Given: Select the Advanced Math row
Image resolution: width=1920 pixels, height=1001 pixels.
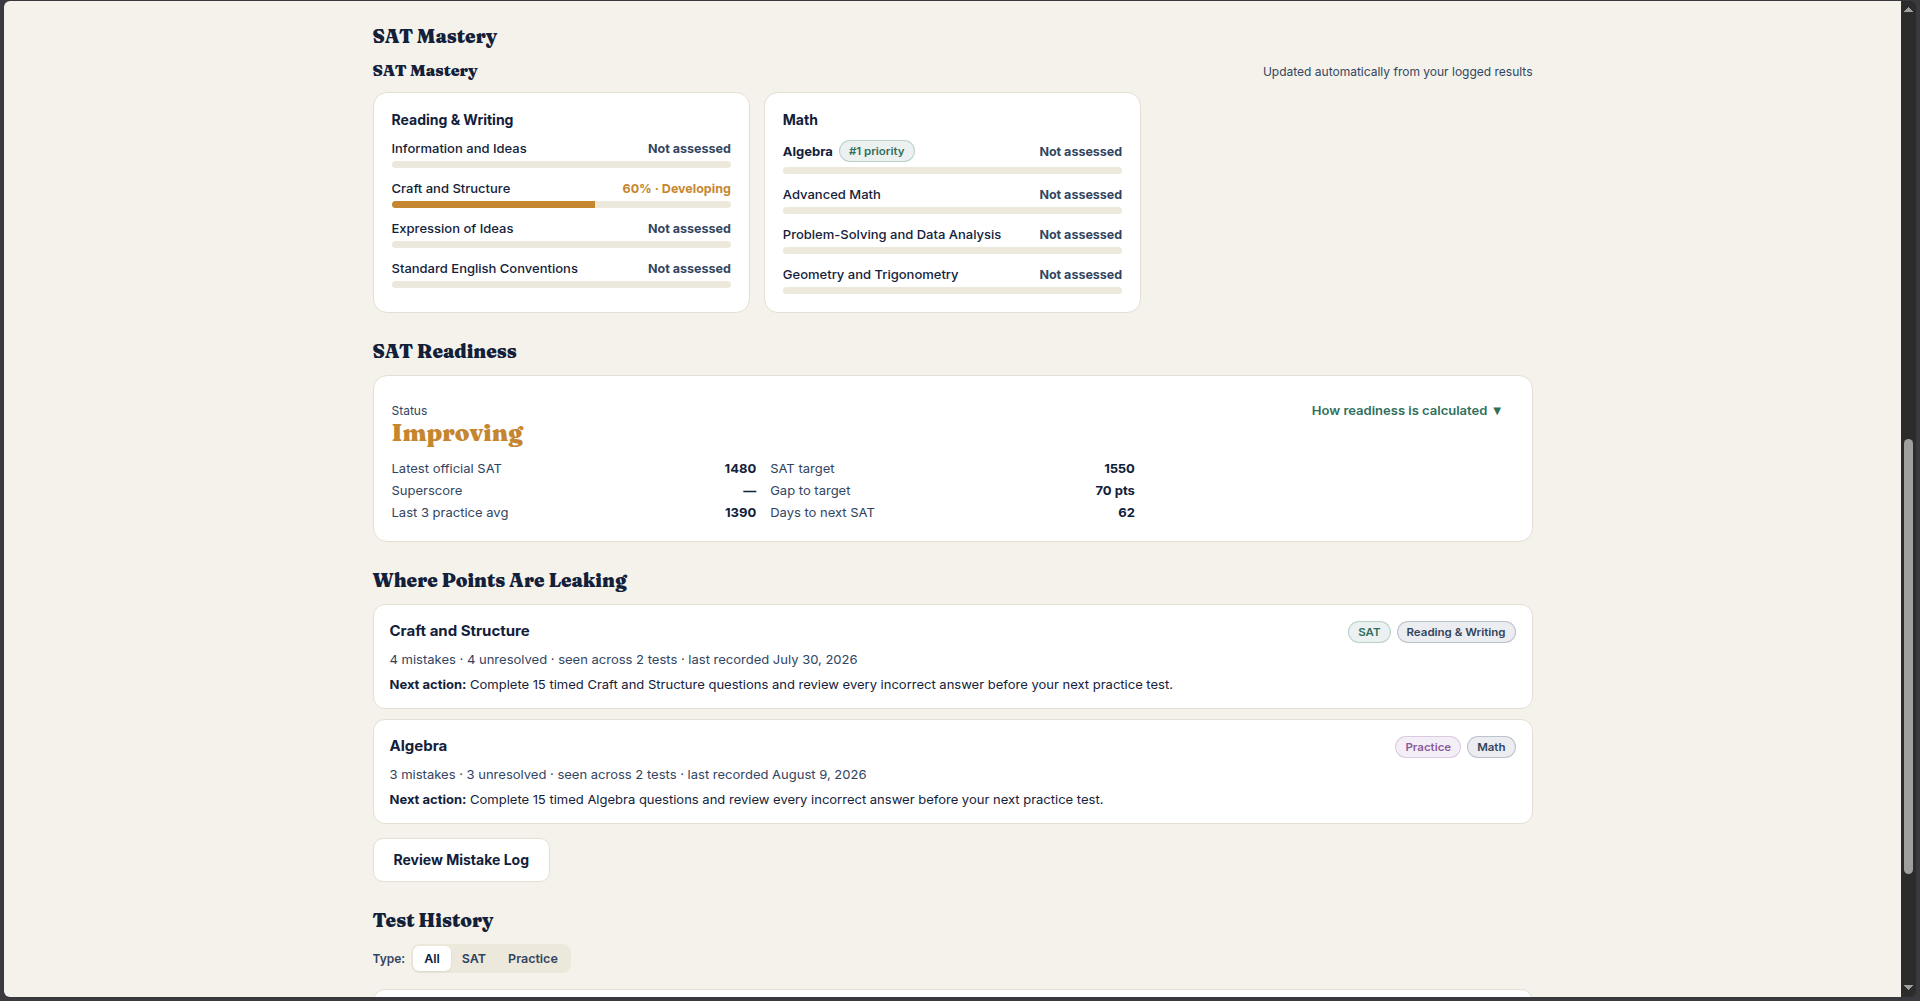Looking at the screenshot, I should point(952,200).
